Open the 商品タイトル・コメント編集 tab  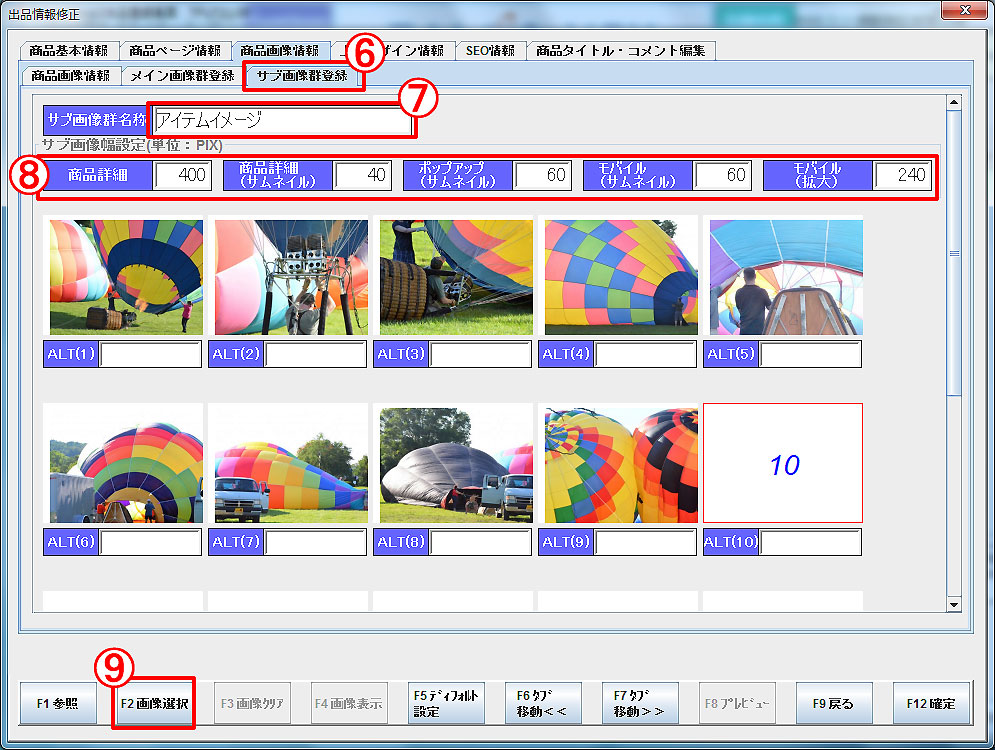[x=620, y=51]
